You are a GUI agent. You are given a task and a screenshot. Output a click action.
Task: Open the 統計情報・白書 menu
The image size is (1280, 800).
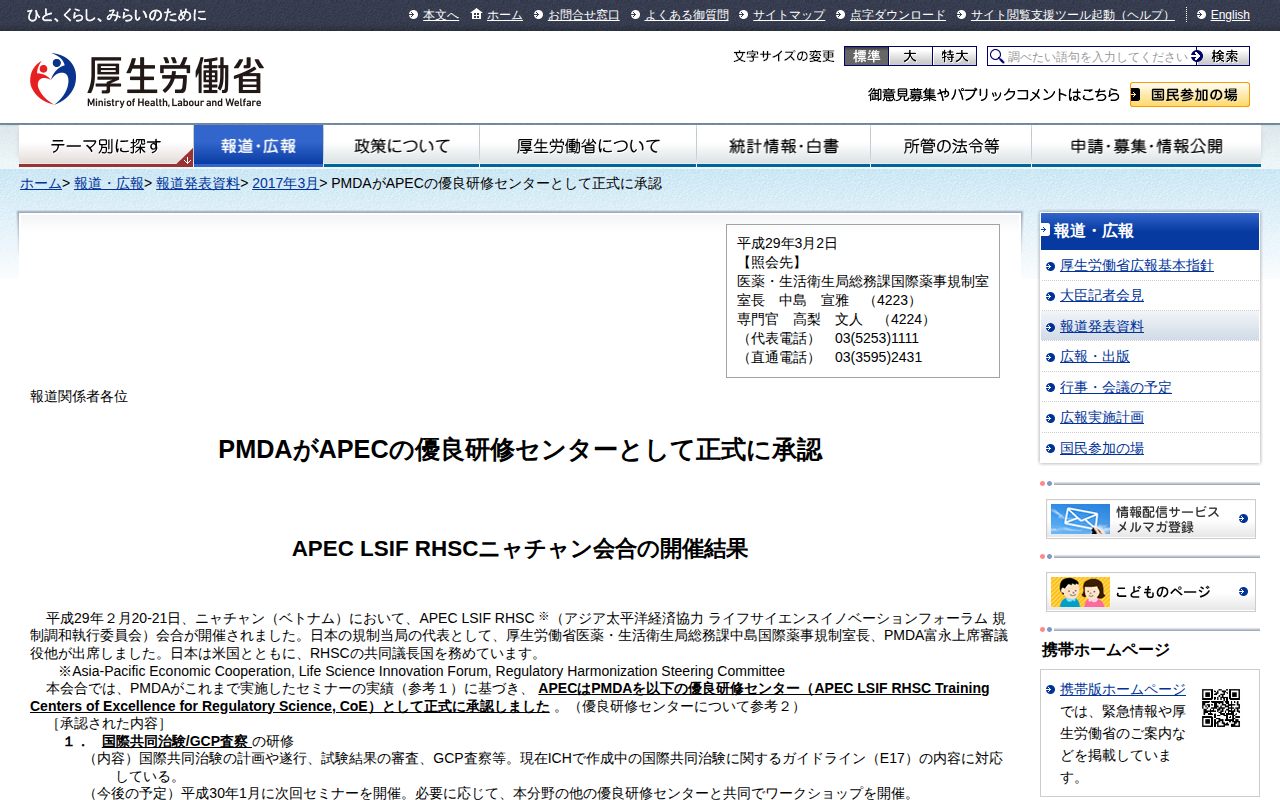[x=783, y=146]
